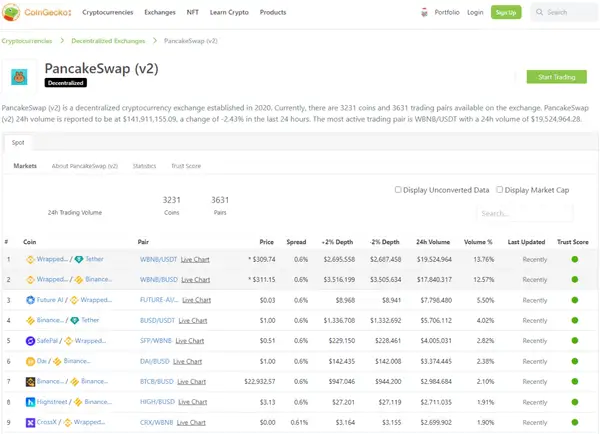The width and height of the screenshot is (600, 434).
Task: Open the Portfolio link
Action: point(447,12)
